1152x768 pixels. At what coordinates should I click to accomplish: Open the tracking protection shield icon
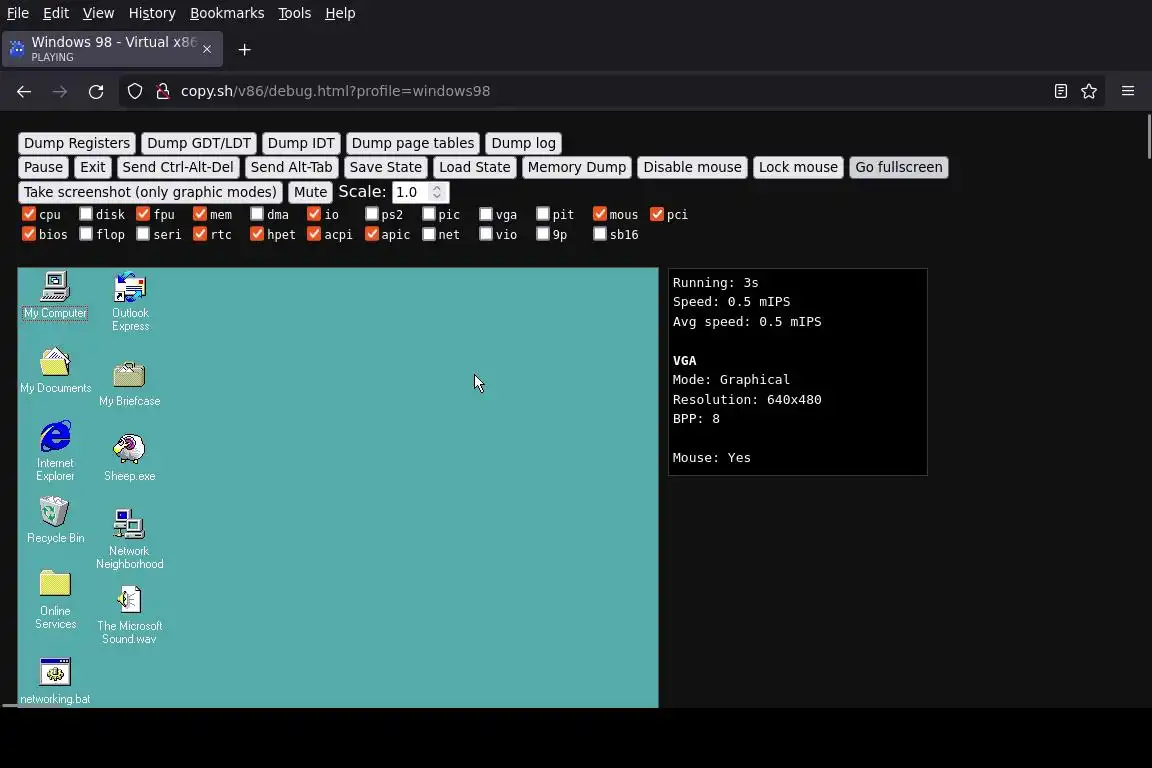tap(134, 91)
